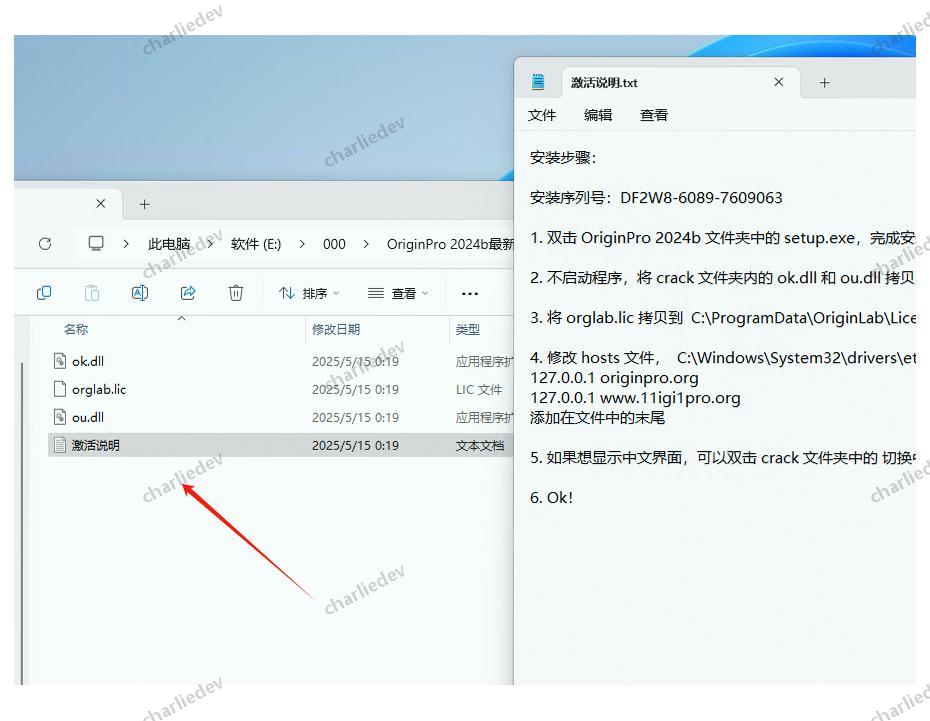Select the ok.dll file name
Screen dimensions: 930x721
click(x=88, y=360)
